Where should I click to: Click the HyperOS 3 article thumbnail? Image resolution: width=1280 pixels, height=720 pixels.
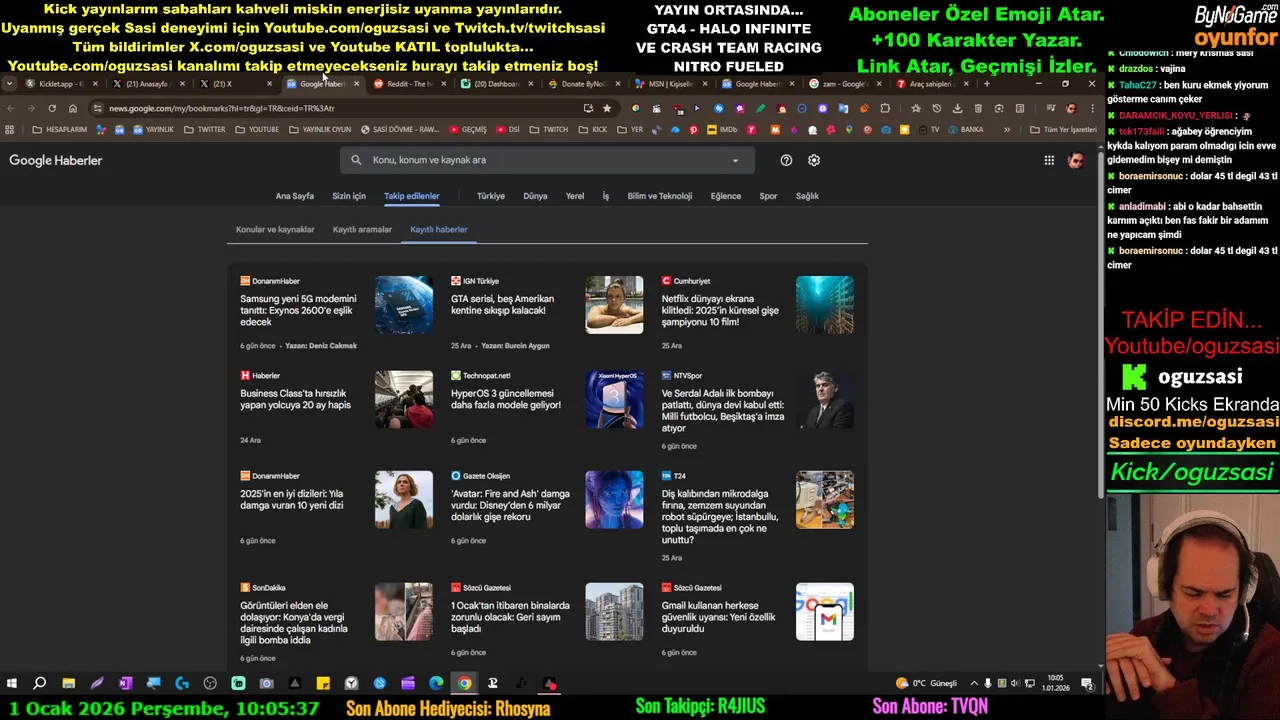614,400
